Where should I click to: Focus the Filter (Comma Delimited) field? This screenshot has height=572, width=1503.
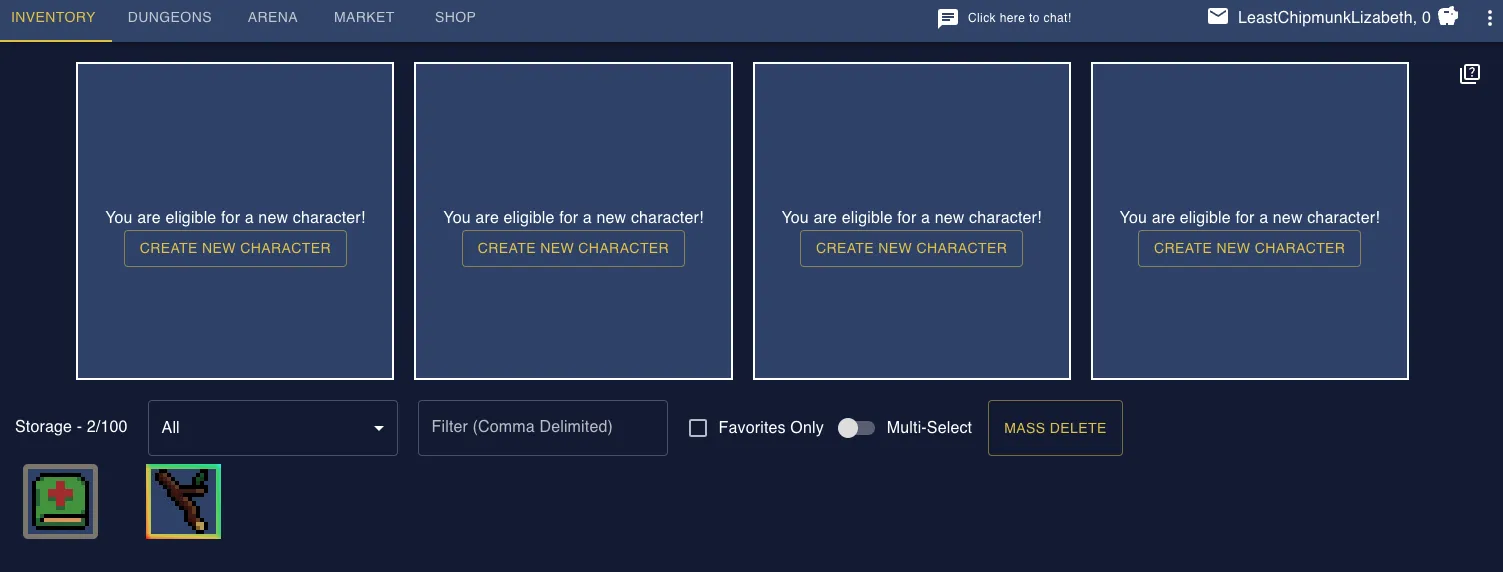coord(543,428)
